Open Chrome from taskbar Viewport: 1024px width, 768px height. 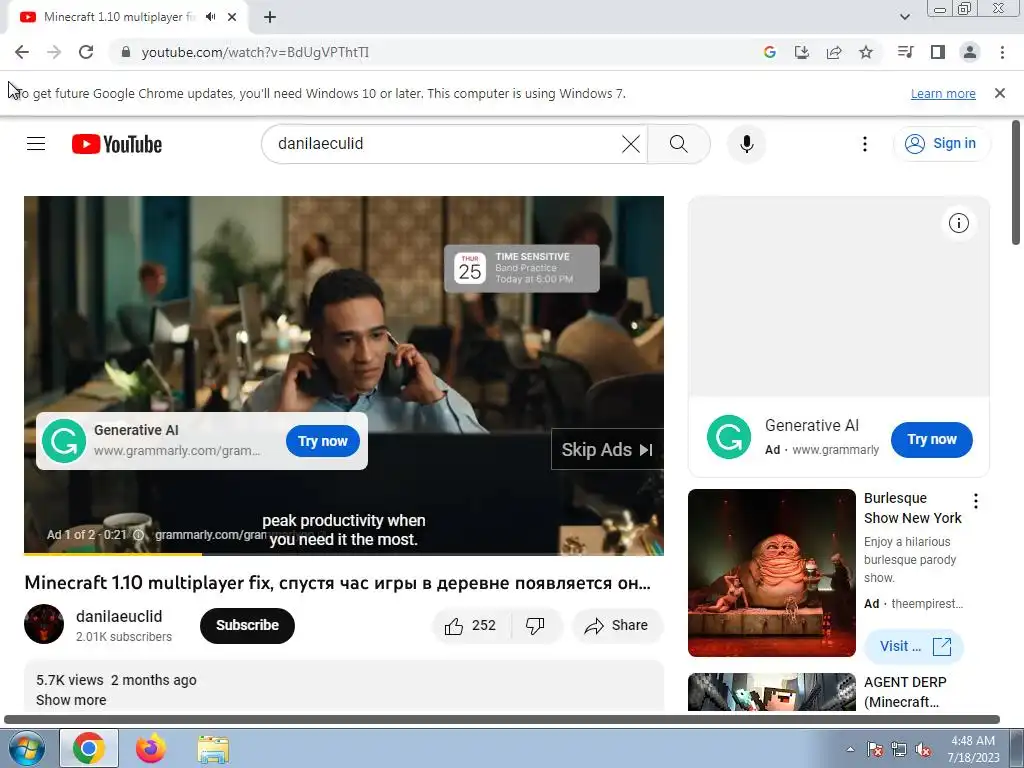pos(89,748)
